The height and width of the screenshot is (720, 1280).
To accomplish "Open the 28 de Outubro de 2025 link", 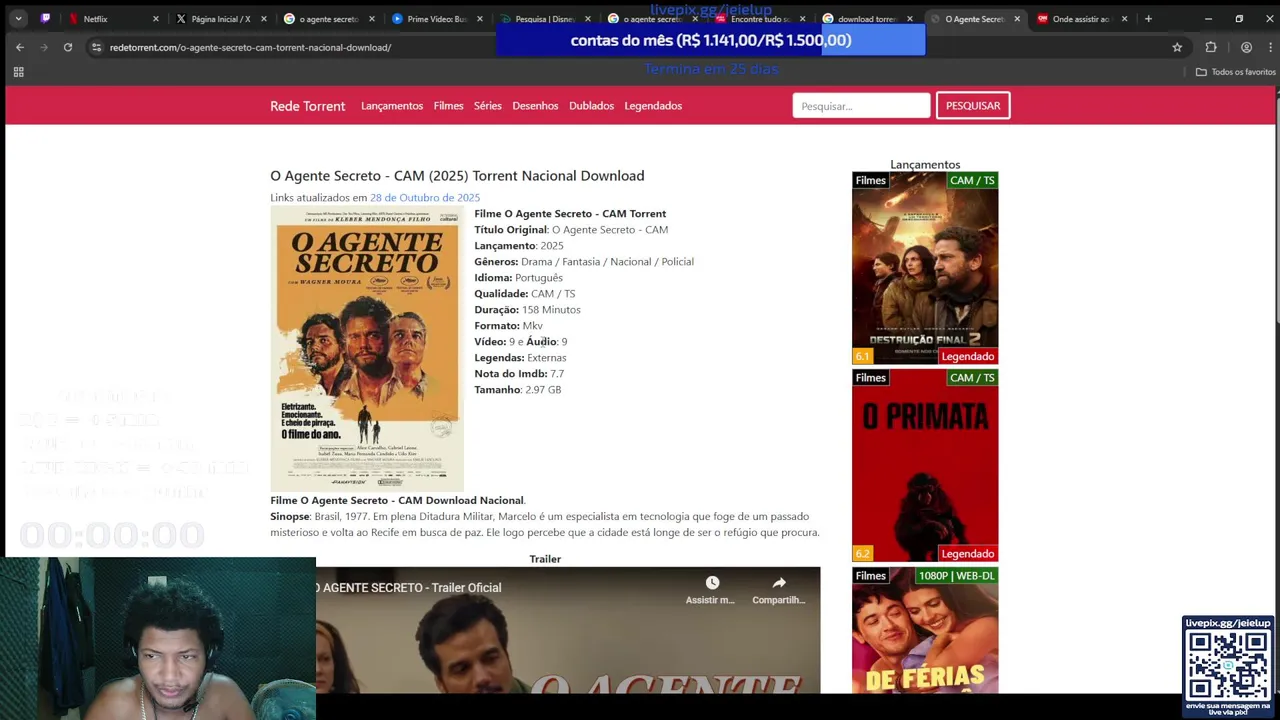I will point(425,198).
